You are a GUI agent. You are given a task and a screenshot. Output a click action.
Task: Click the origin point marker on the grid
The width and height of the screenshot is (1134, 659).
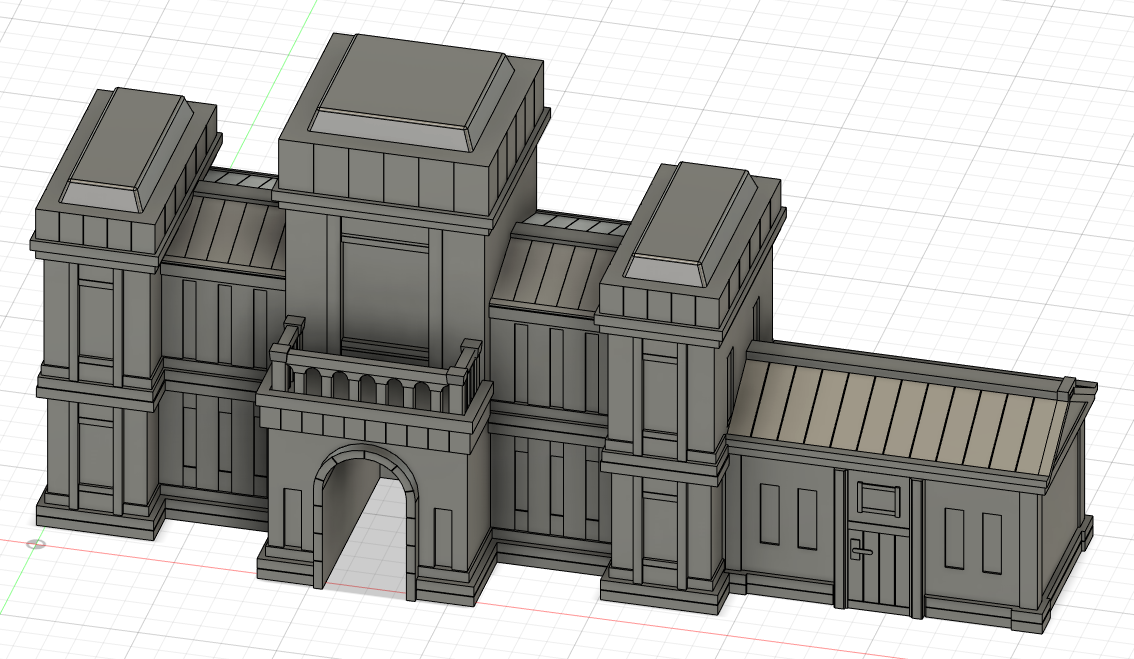click(36, 545)
